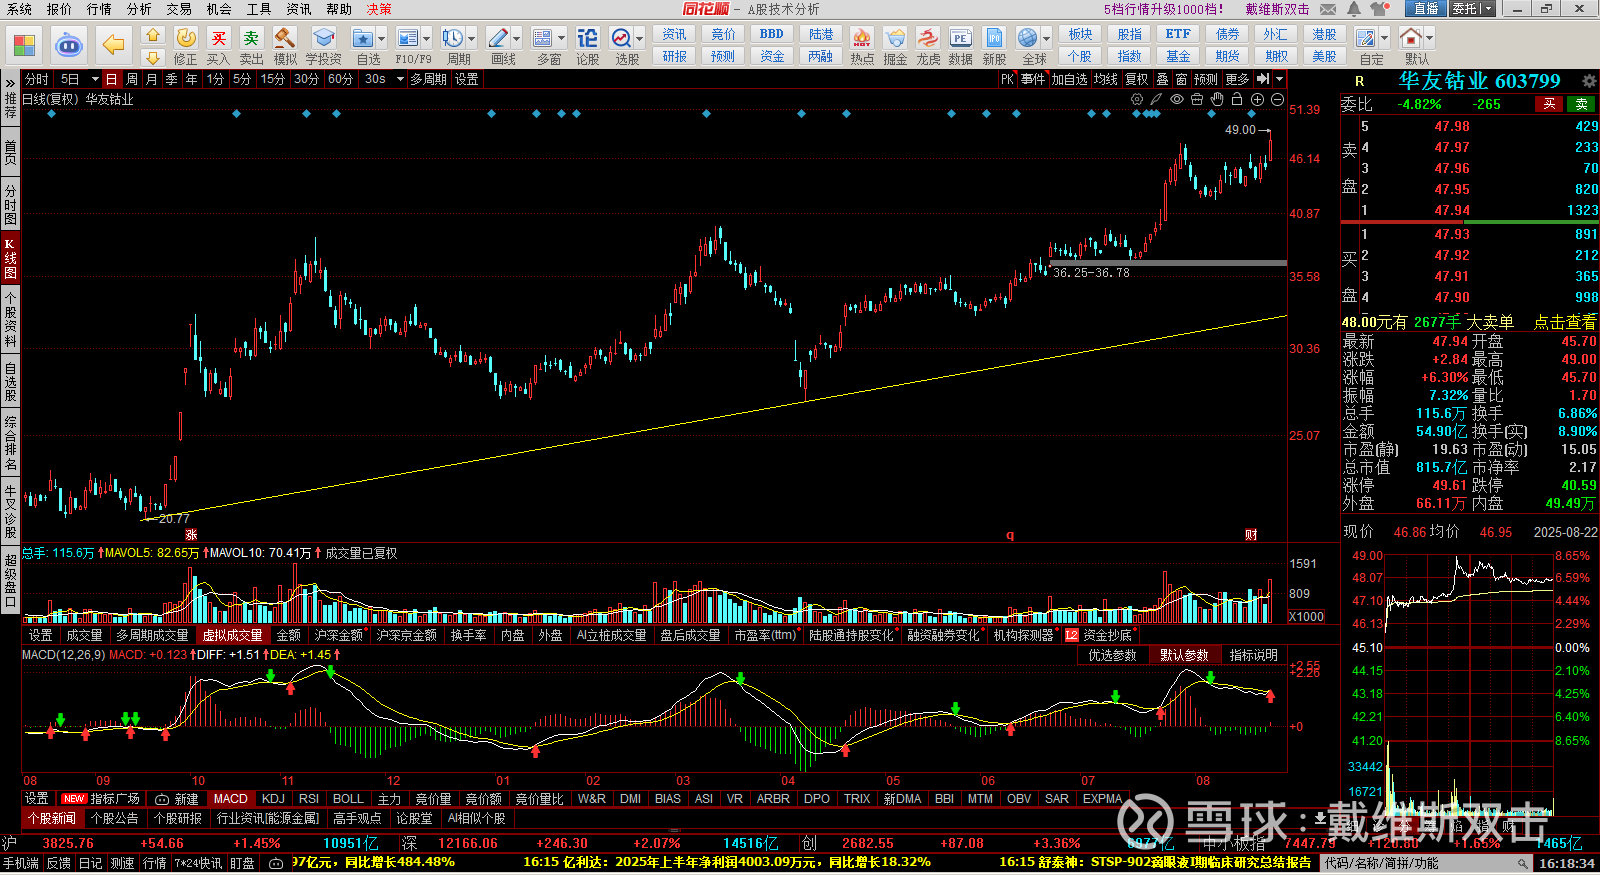
Task: Open the 交易 menu
Action: click(179, 9)
